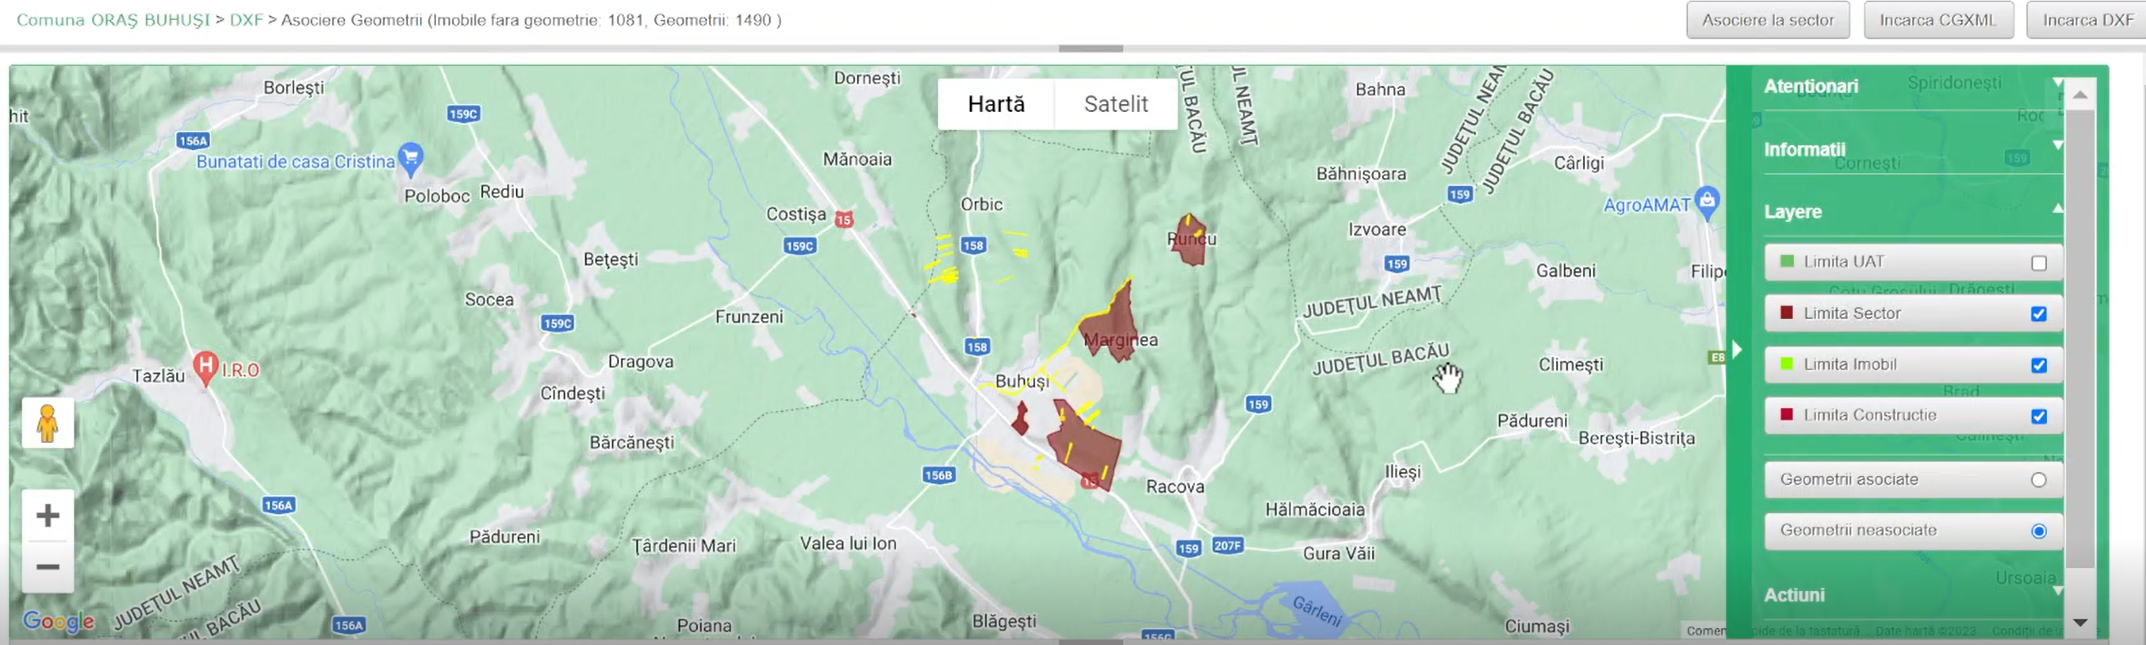This screenshot has width=2146, height=645.
Task: Select the Geometrii asociate radio option
Action: [2039, 480]
